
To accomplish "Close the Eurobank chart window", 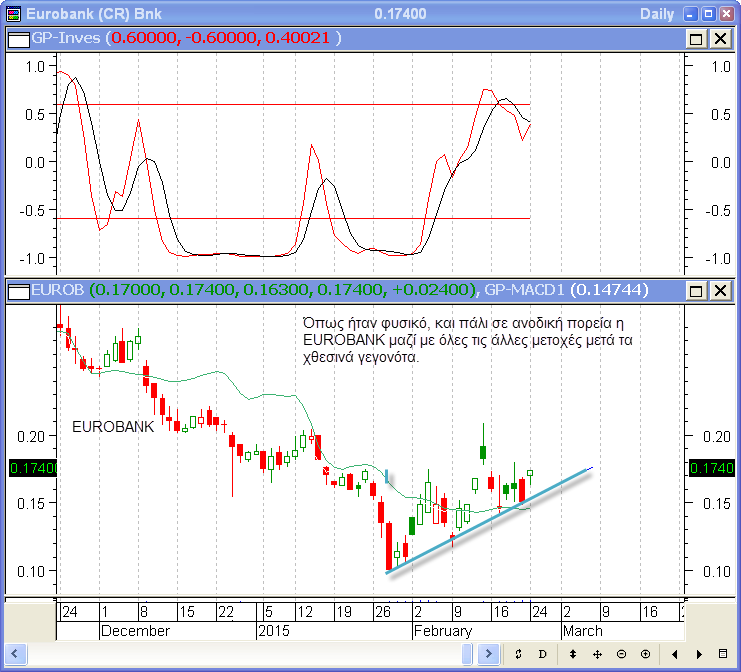I will (726, 14).
